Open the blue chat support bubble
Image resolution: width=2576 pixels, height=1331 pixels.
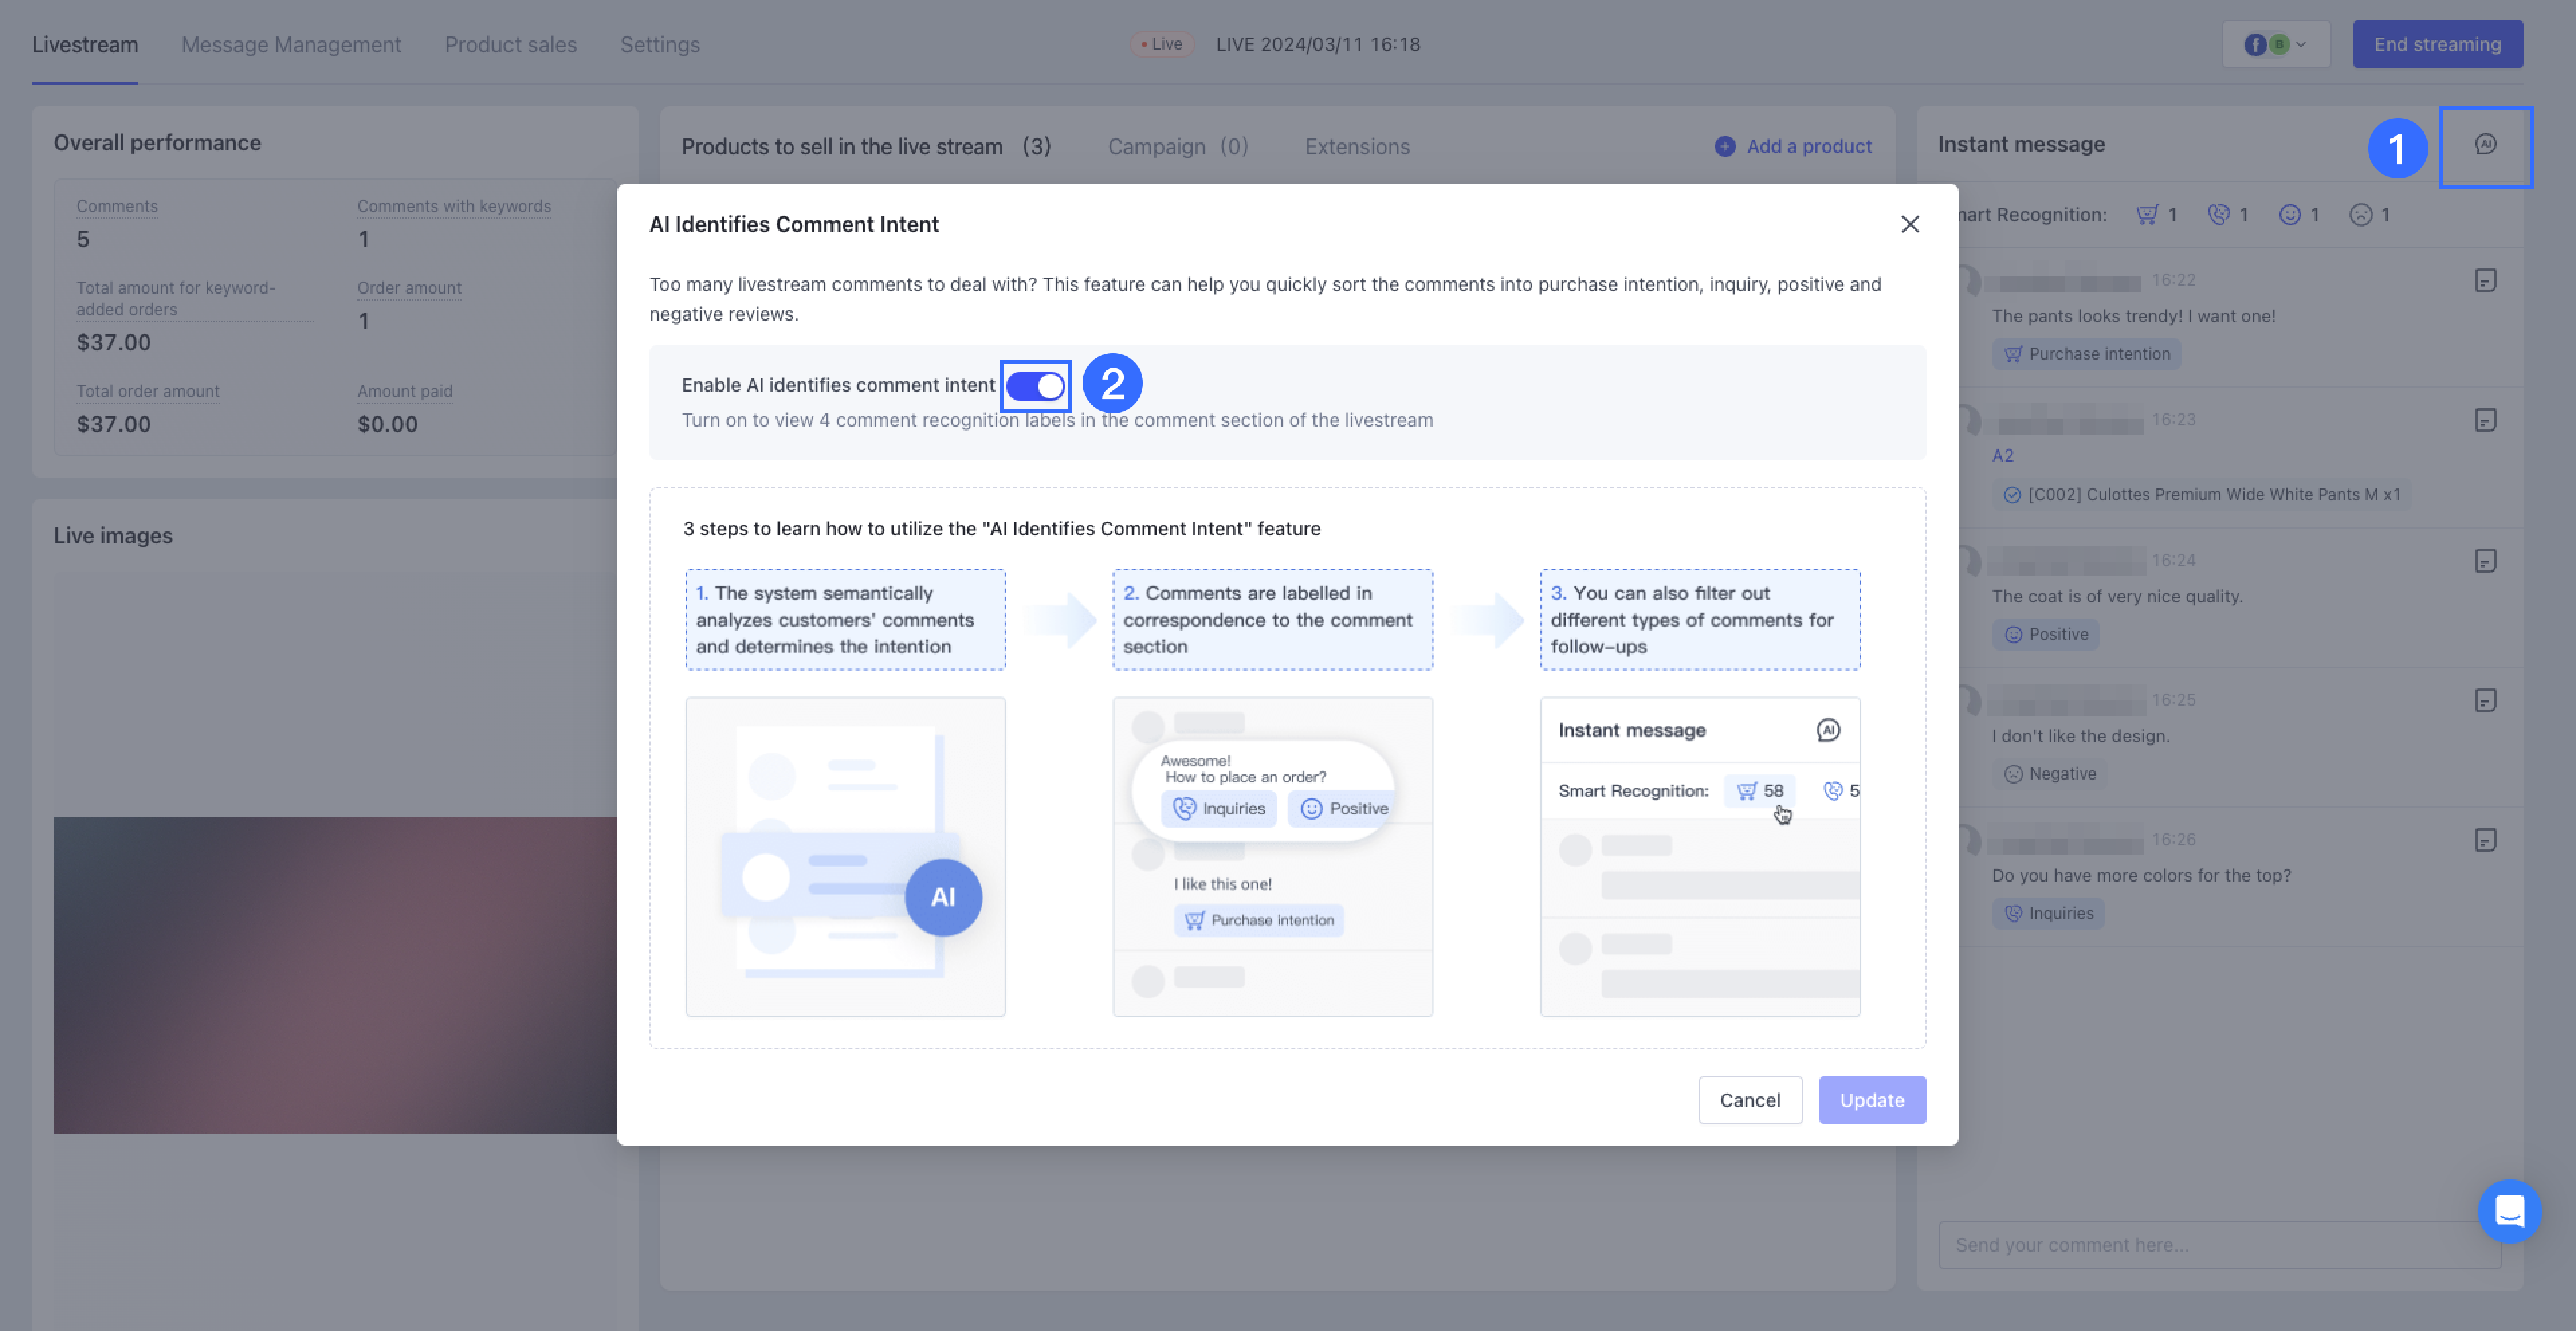(x=2509, y=1211)
